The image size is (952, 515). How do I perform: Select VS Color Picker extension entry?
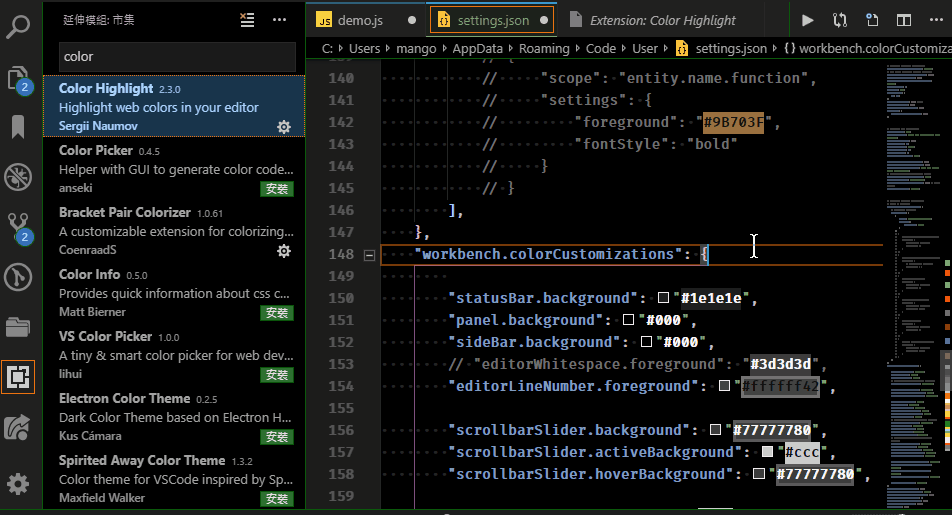(174, 355)
